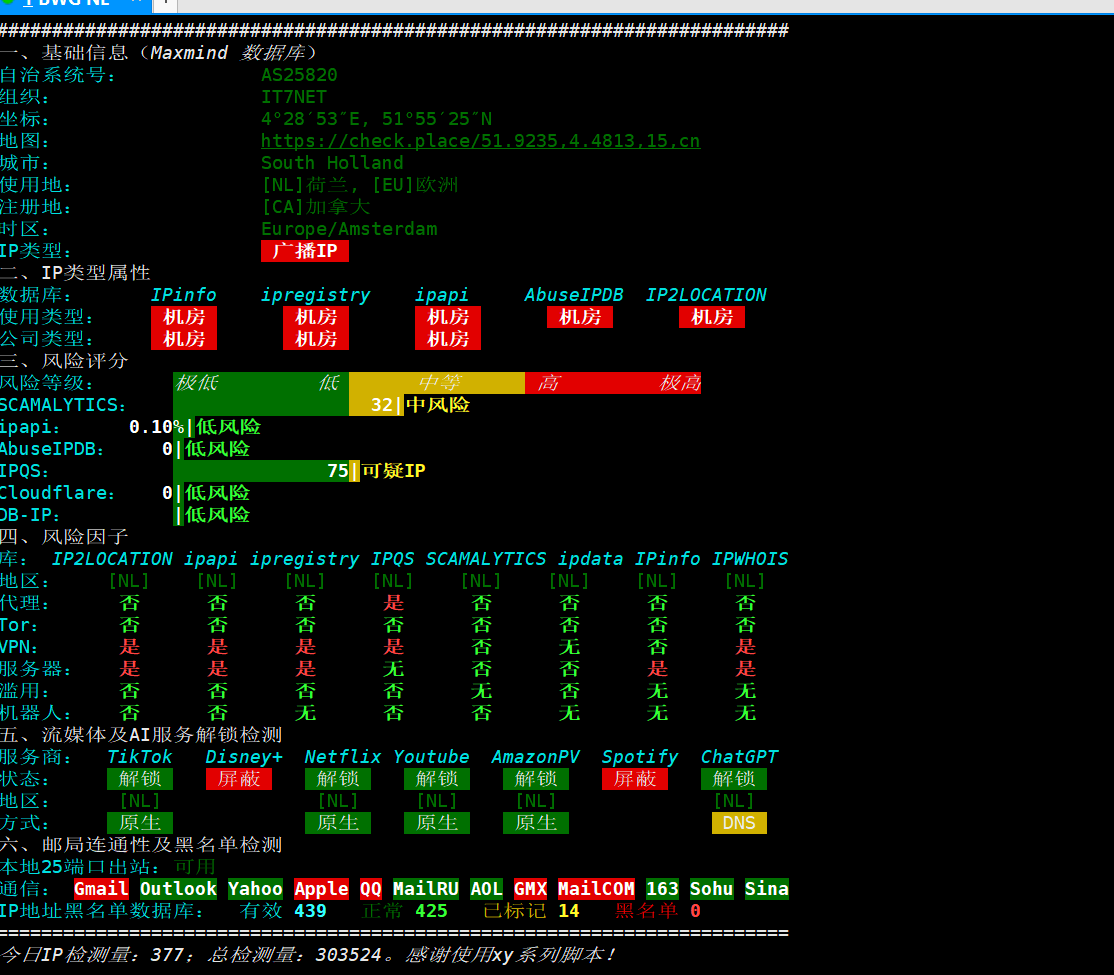
Task: Select the yellow 中等 risk level segment
Action: [437, 383]
